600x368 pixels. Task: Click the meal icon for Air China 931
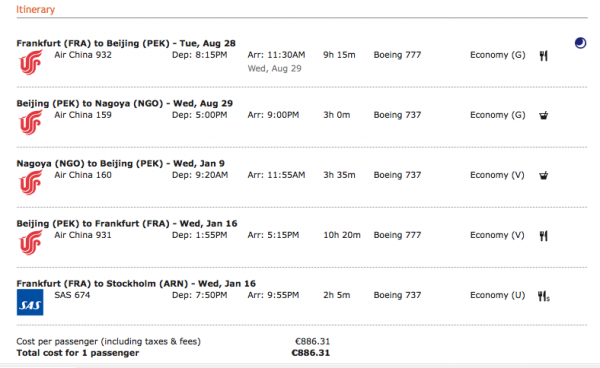coord(543,236)
